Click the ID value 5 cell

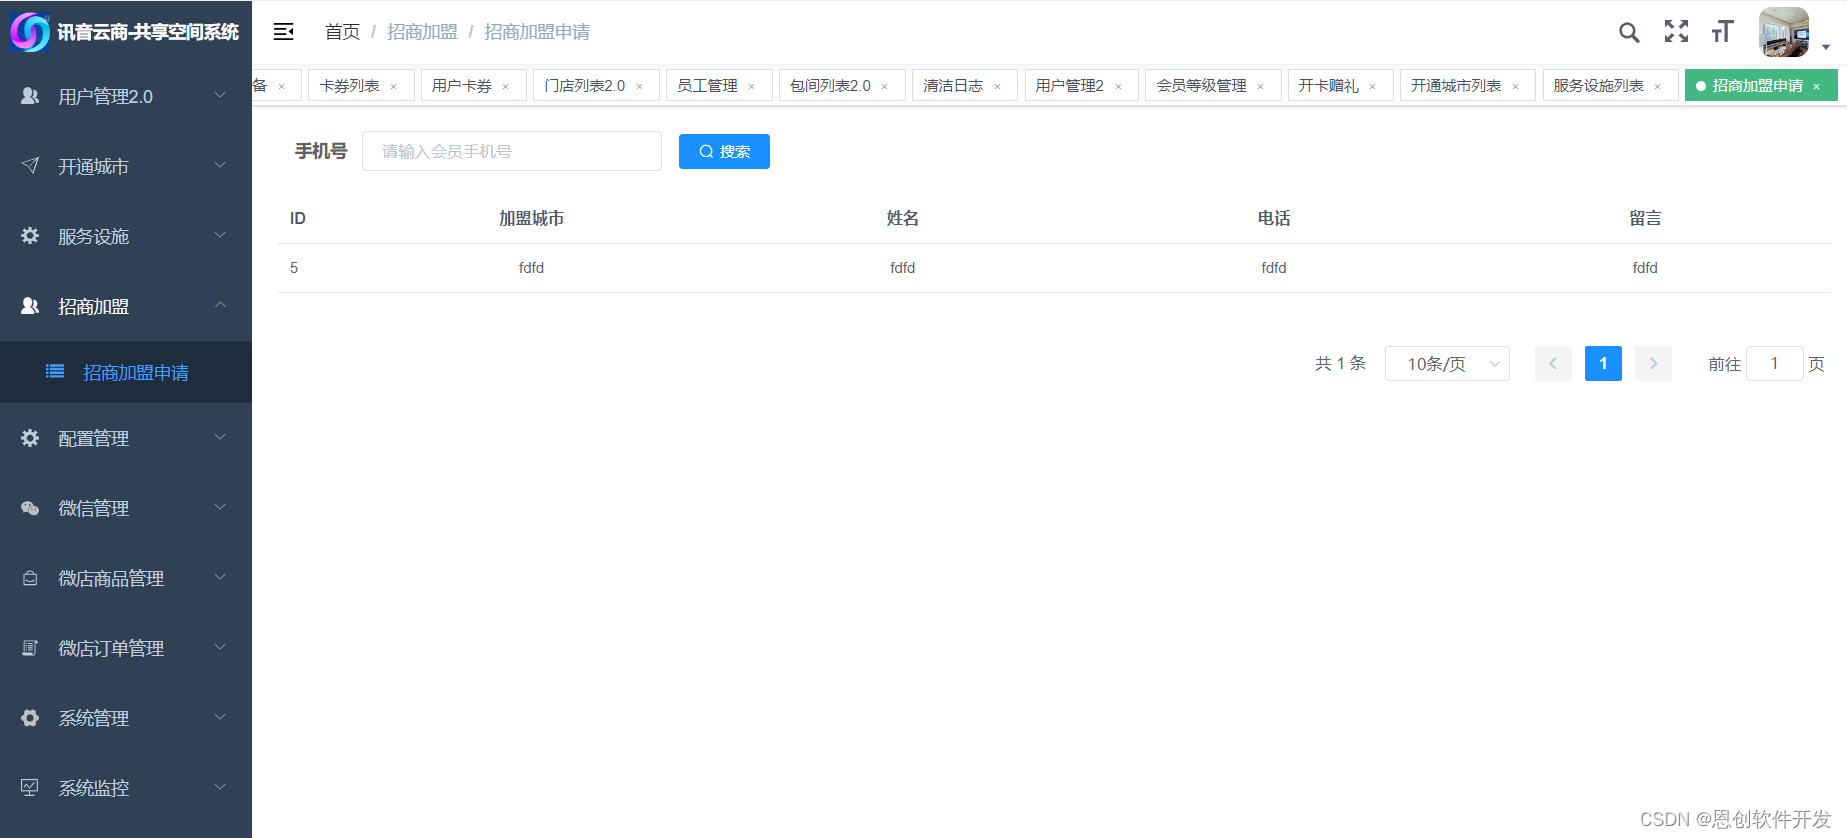[294, 268]
